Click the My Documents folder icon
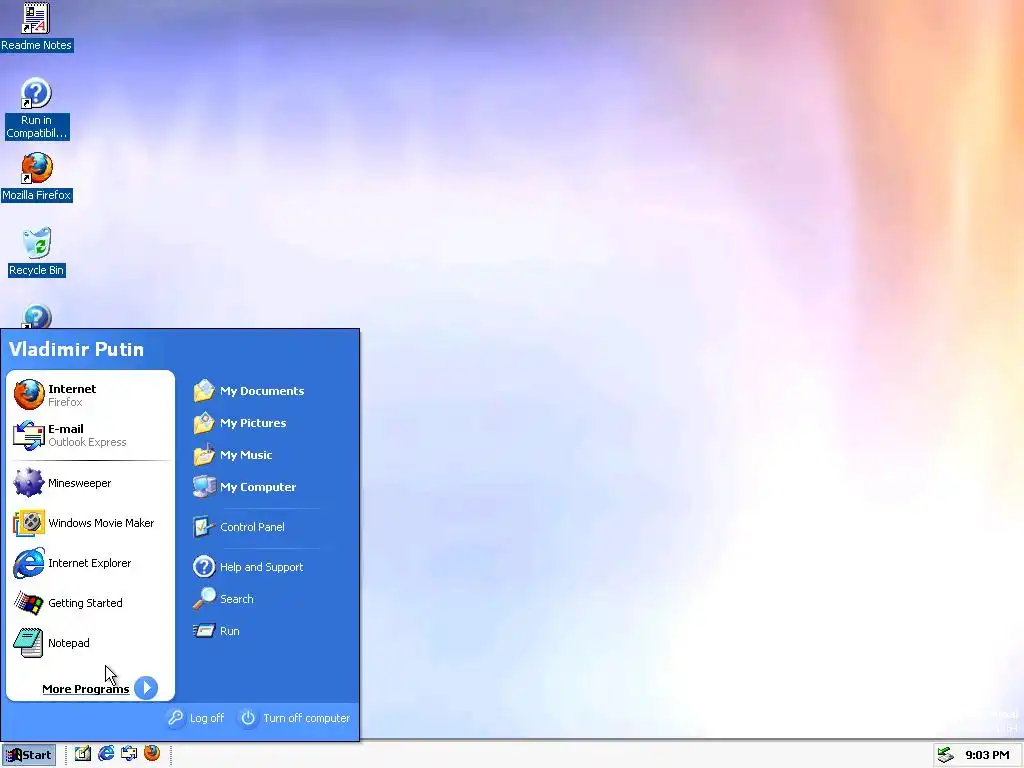 204,391
